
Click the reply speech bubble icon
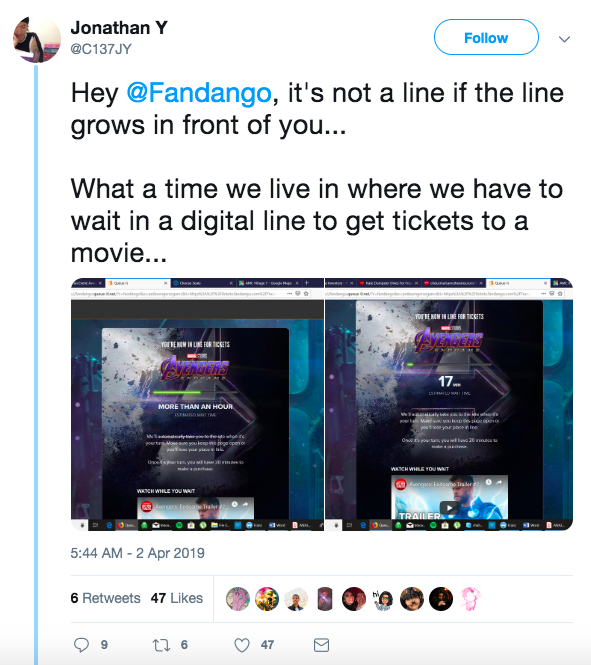pyautogui.click(x=81, y=645)
